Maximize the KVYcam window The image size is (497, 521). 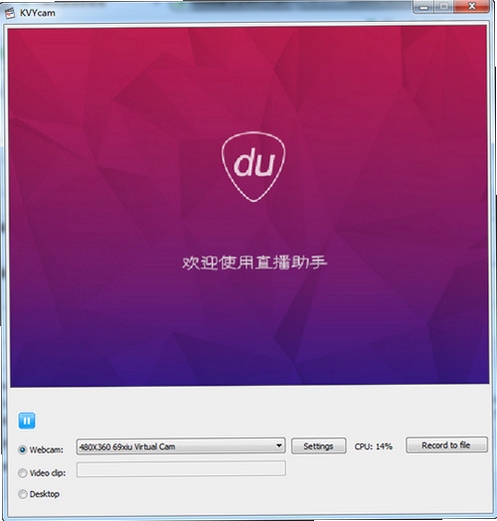click(444, 6)
